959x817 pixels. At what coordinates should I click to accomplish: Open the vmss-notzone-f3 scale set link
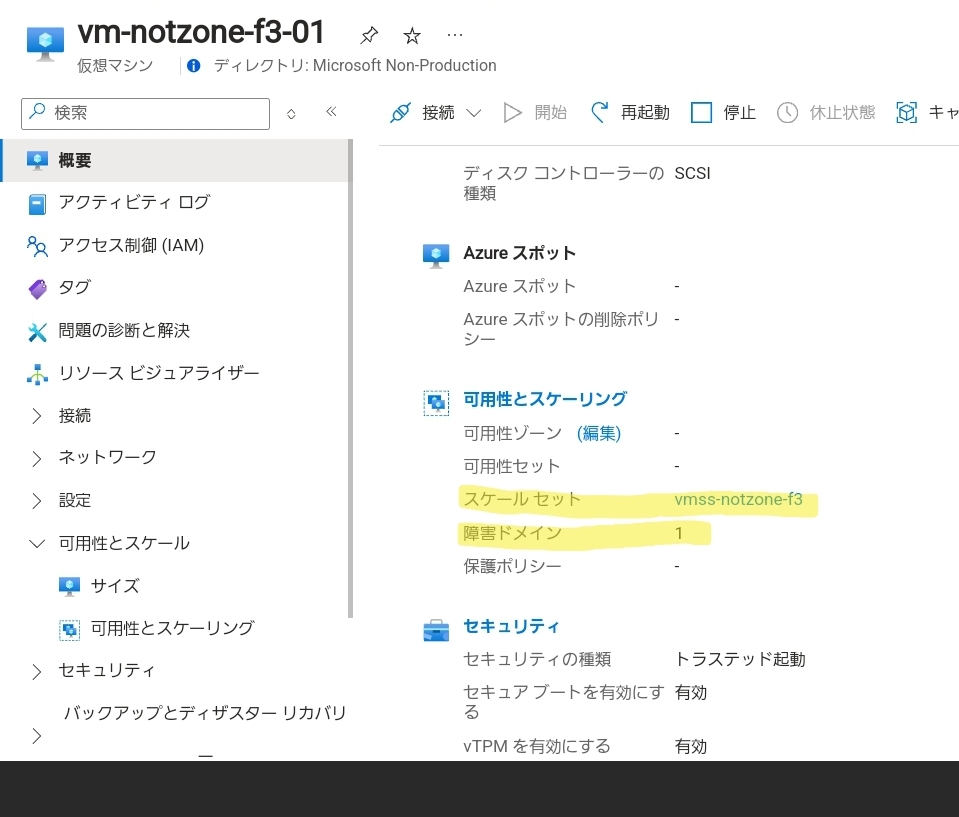[x=738, y=500]
